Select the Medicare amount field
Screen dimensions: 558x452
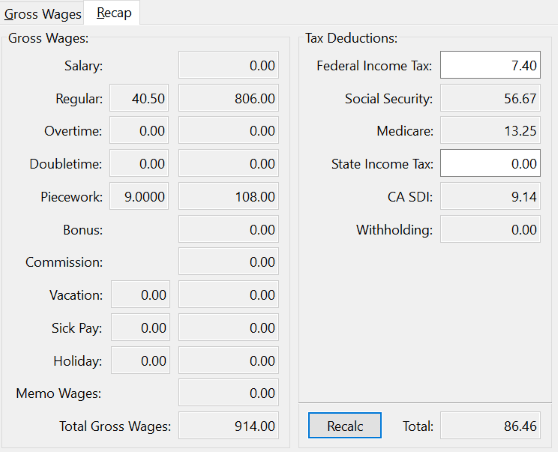[490, 131]
